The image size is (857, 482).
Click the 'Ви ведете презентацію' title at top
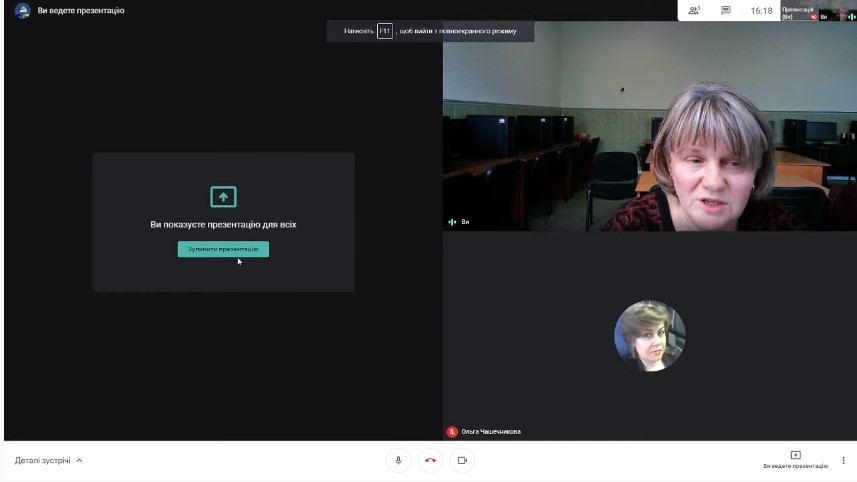(81, 10)
